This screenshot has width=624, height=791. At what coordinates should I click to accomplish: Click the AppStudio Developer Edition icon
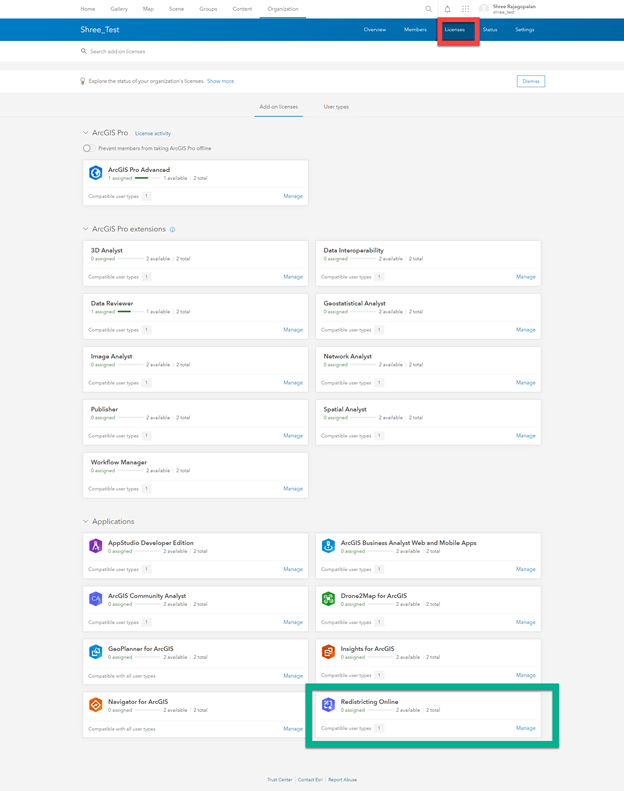tap(96, 546)
